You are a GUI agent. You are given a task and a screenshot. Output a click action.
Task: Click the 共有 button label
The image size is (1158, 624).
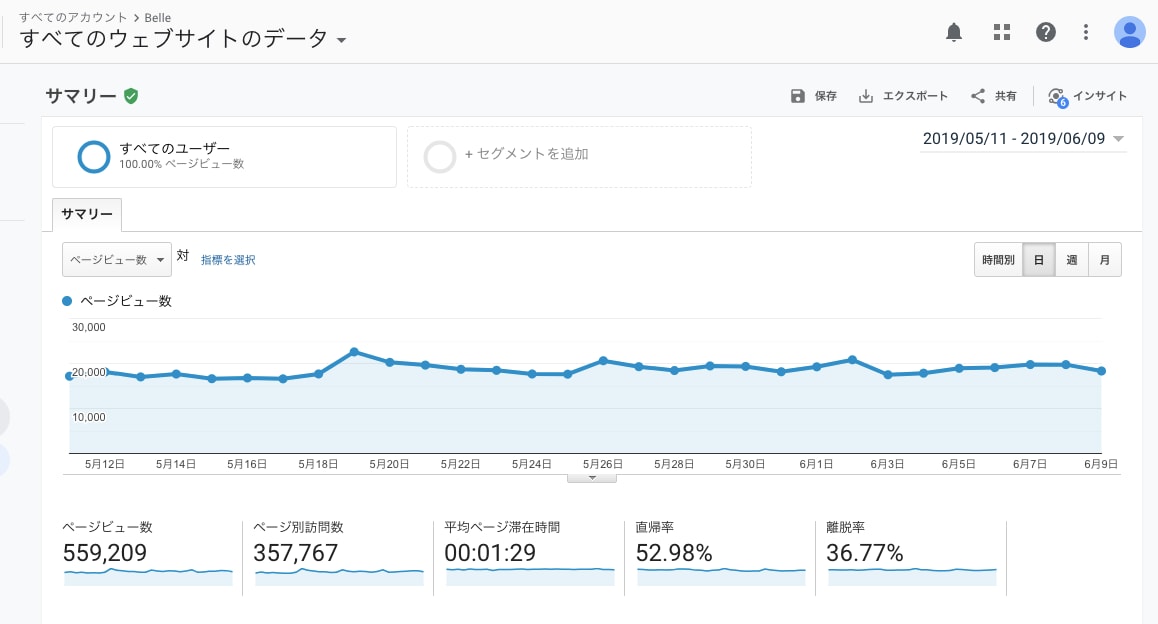pyautogui.click(x=1005, y=96)
